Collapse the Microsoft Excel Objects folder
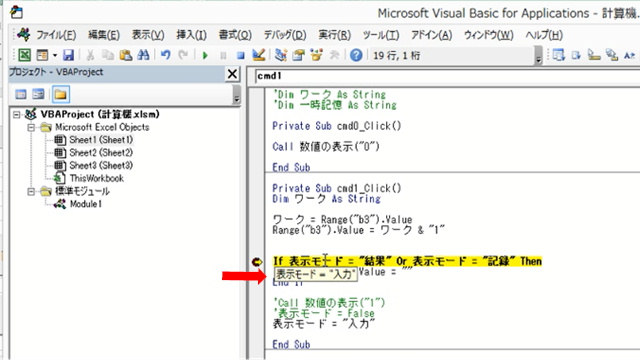Viewport: 640px width, 360px height. point(31,127)
